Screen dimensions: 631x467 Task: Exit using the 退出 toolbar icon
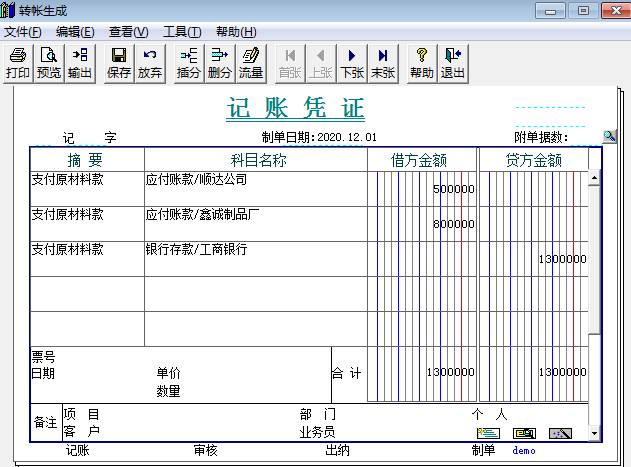(x=453, y=63)
